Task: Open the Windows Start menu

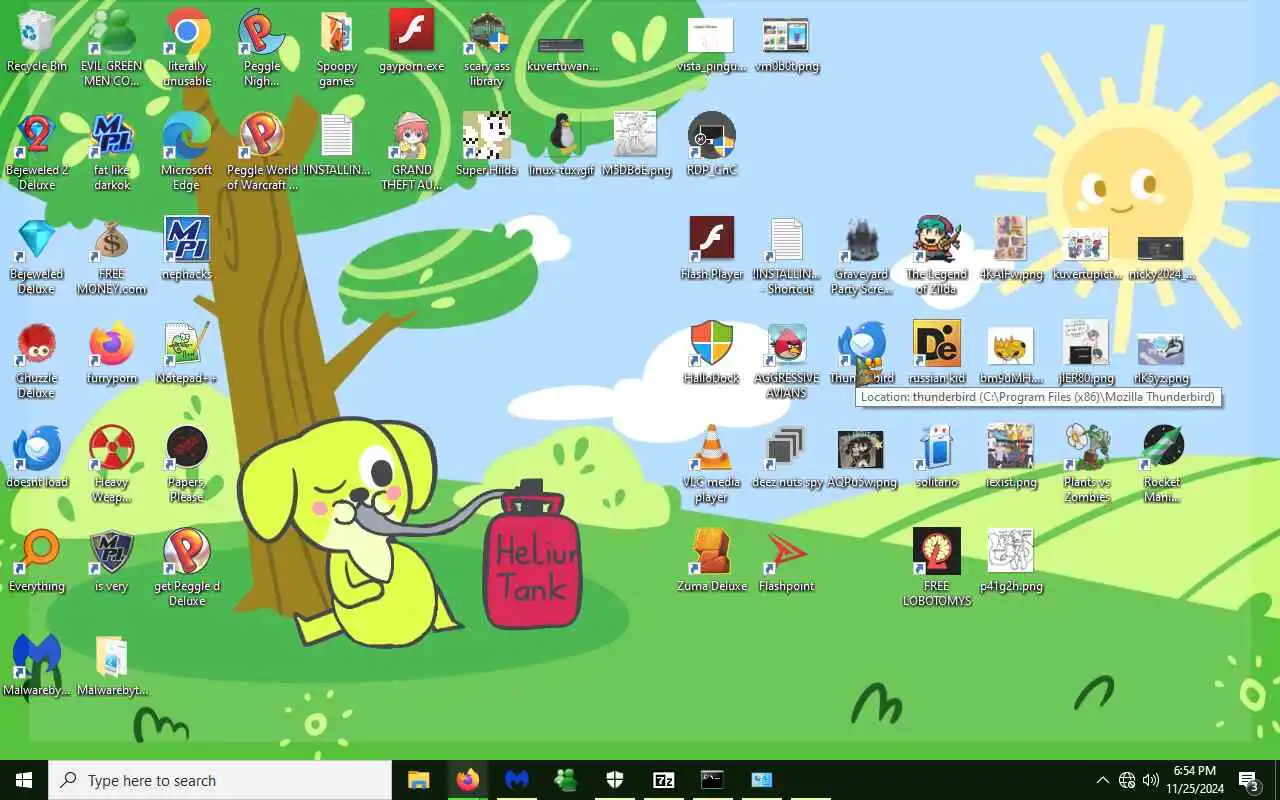Action: (24, 780)
